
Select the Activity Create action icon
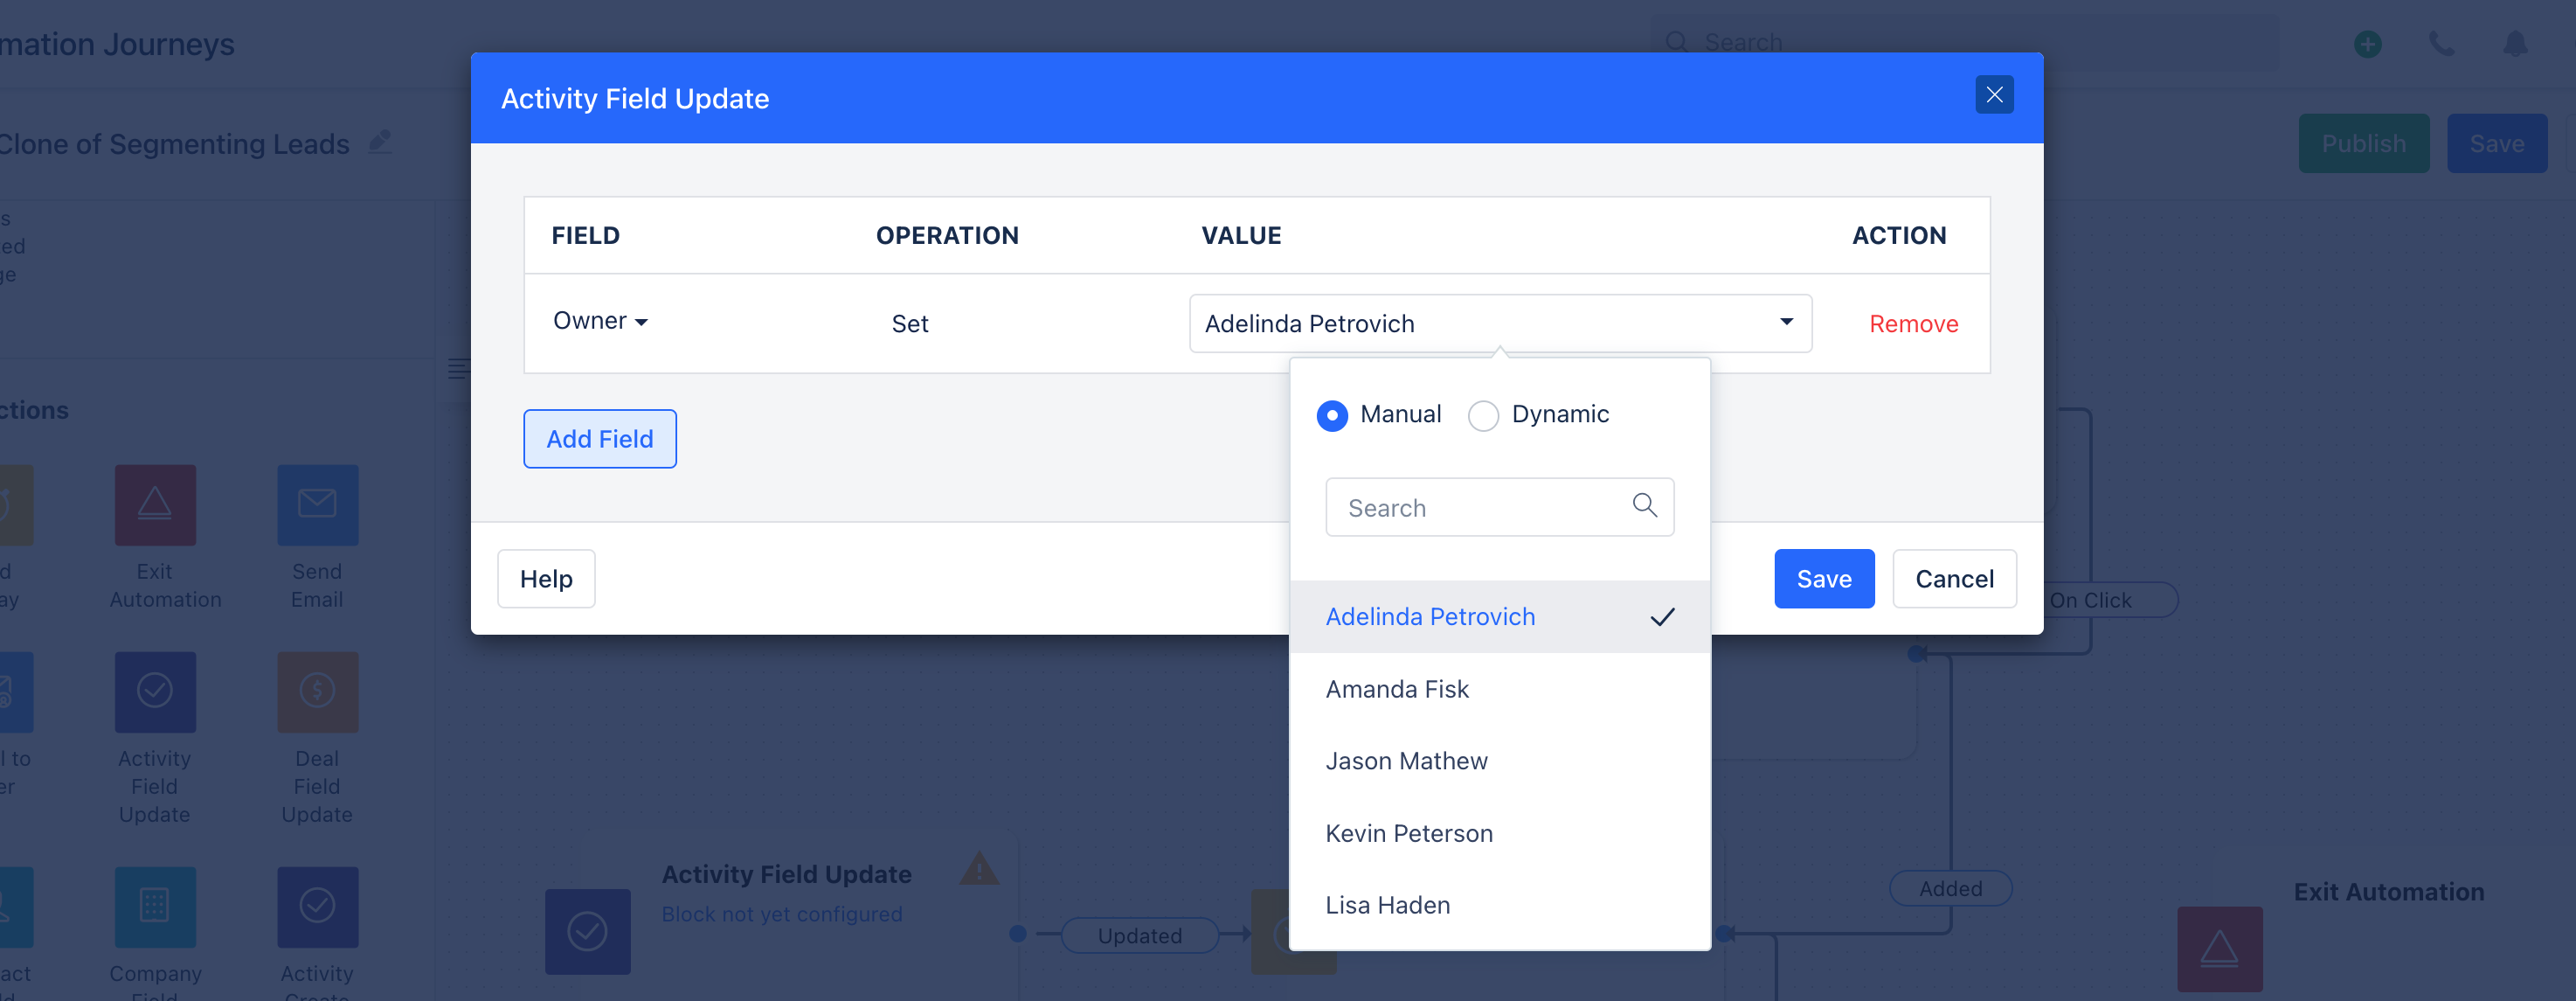(317, 907)
